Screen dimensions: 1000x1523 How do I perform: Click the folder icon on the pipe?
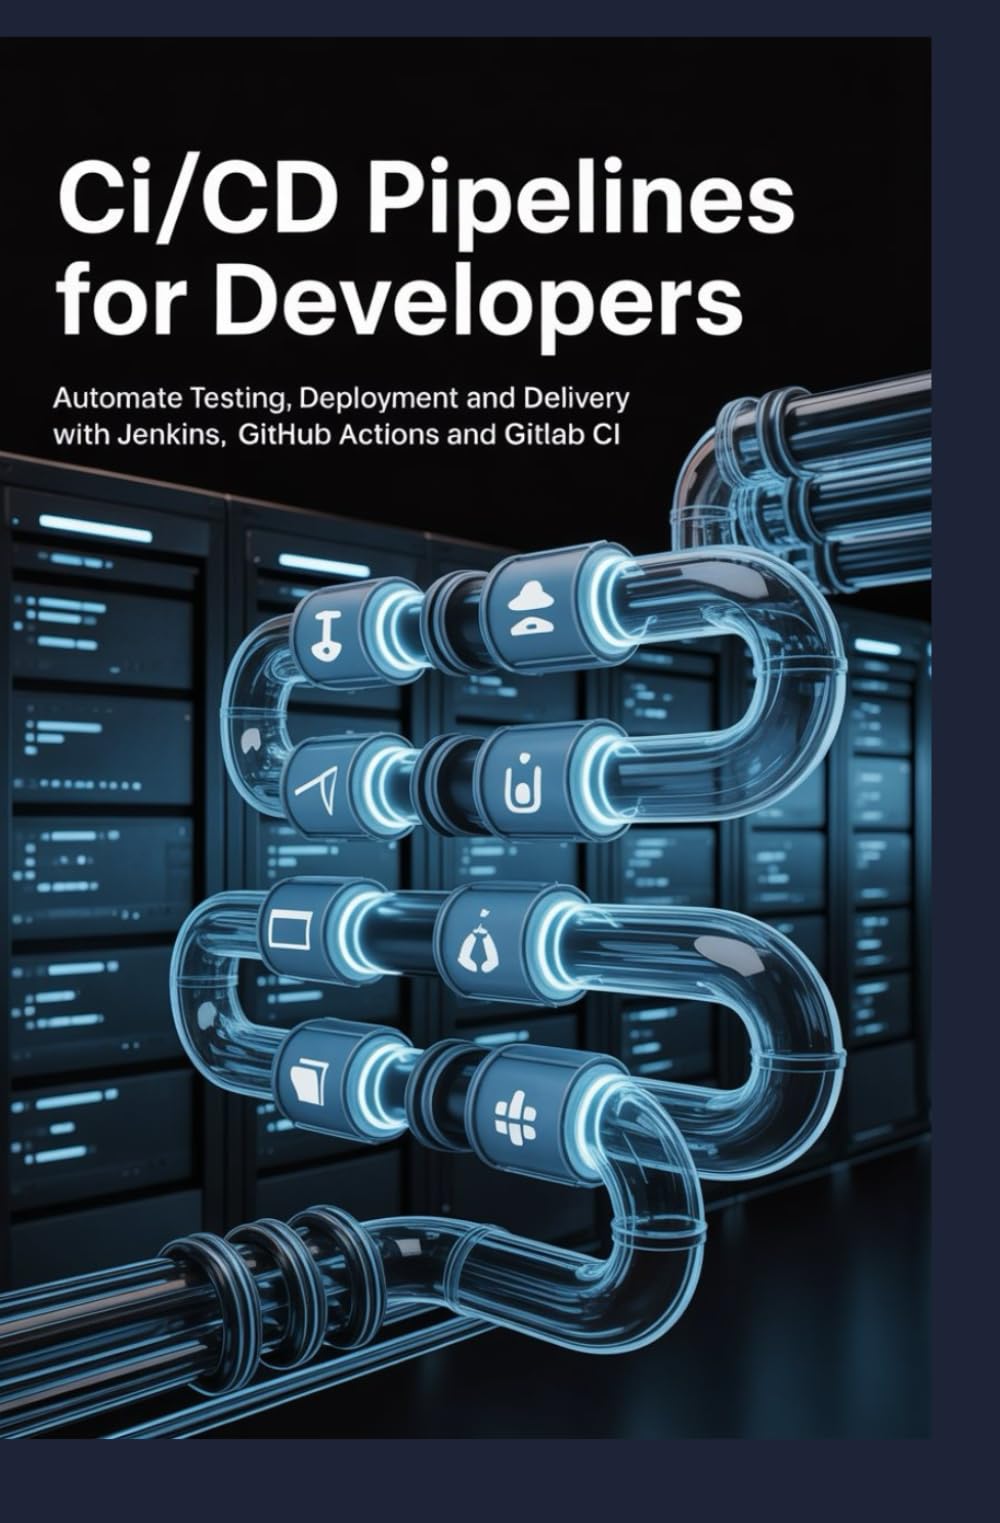coord(309,1080)
